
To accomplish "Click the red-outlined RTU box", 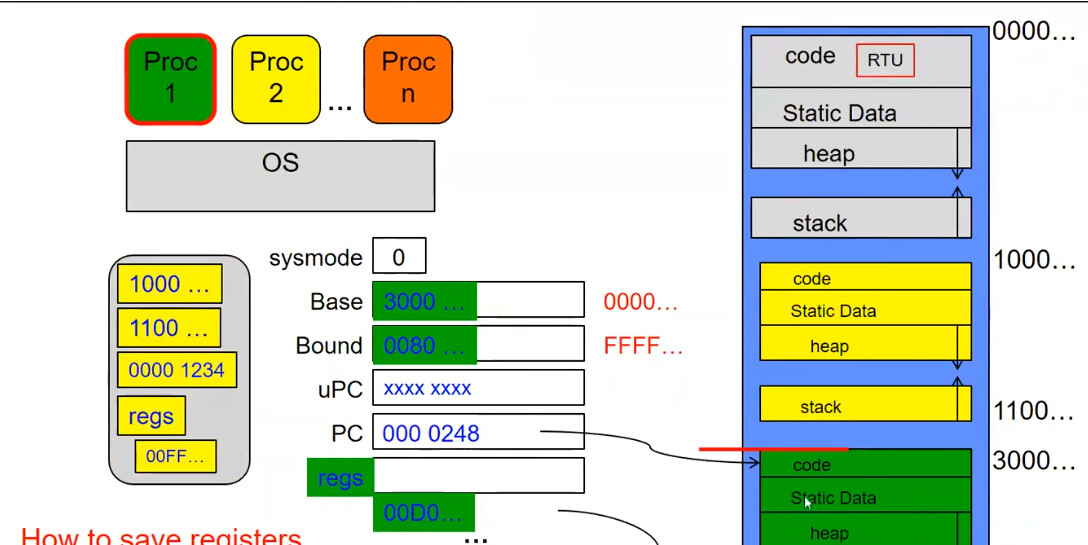I will pyautogui.click(x=885, y=60).
